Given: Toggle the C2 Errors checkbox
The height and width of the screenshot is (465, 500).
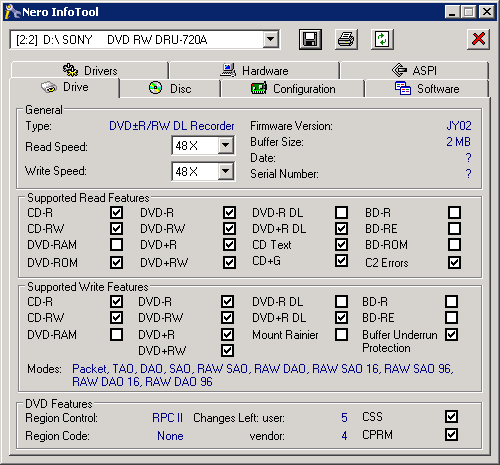Looking at the screenshot, I should tap(454, 262).
